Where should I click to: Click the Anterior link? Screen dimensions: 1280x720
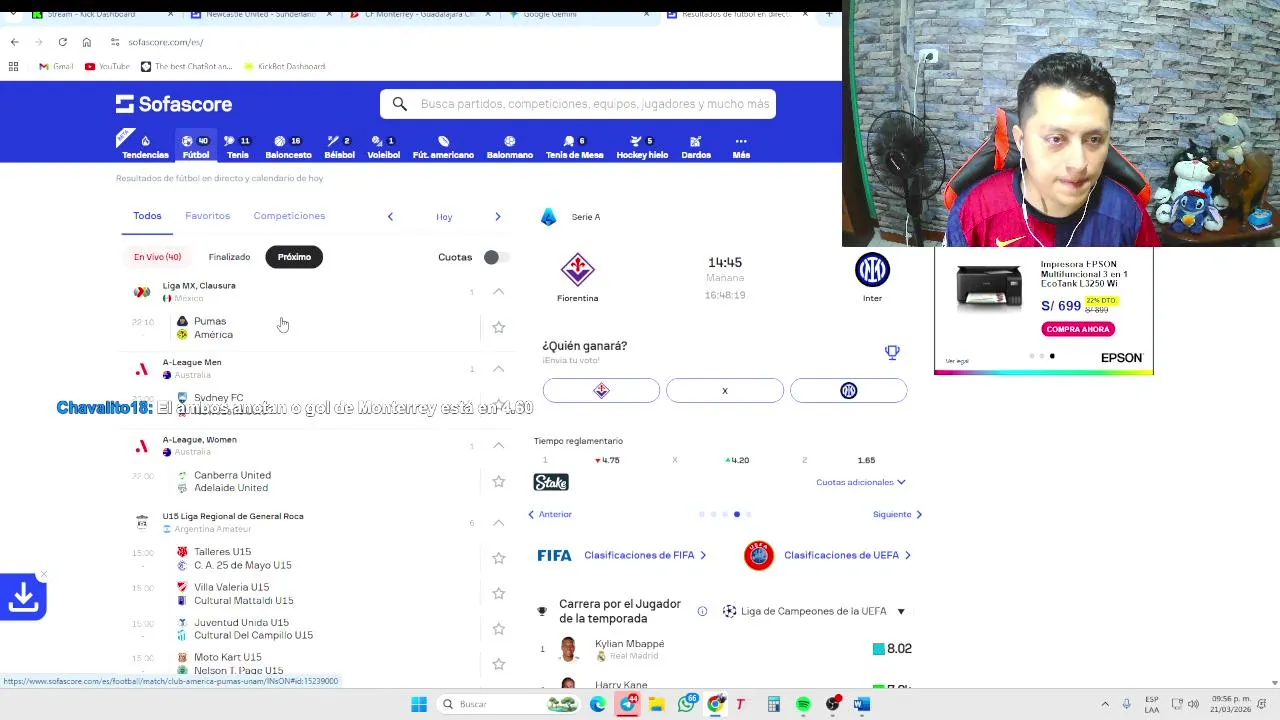click(550, 514)
